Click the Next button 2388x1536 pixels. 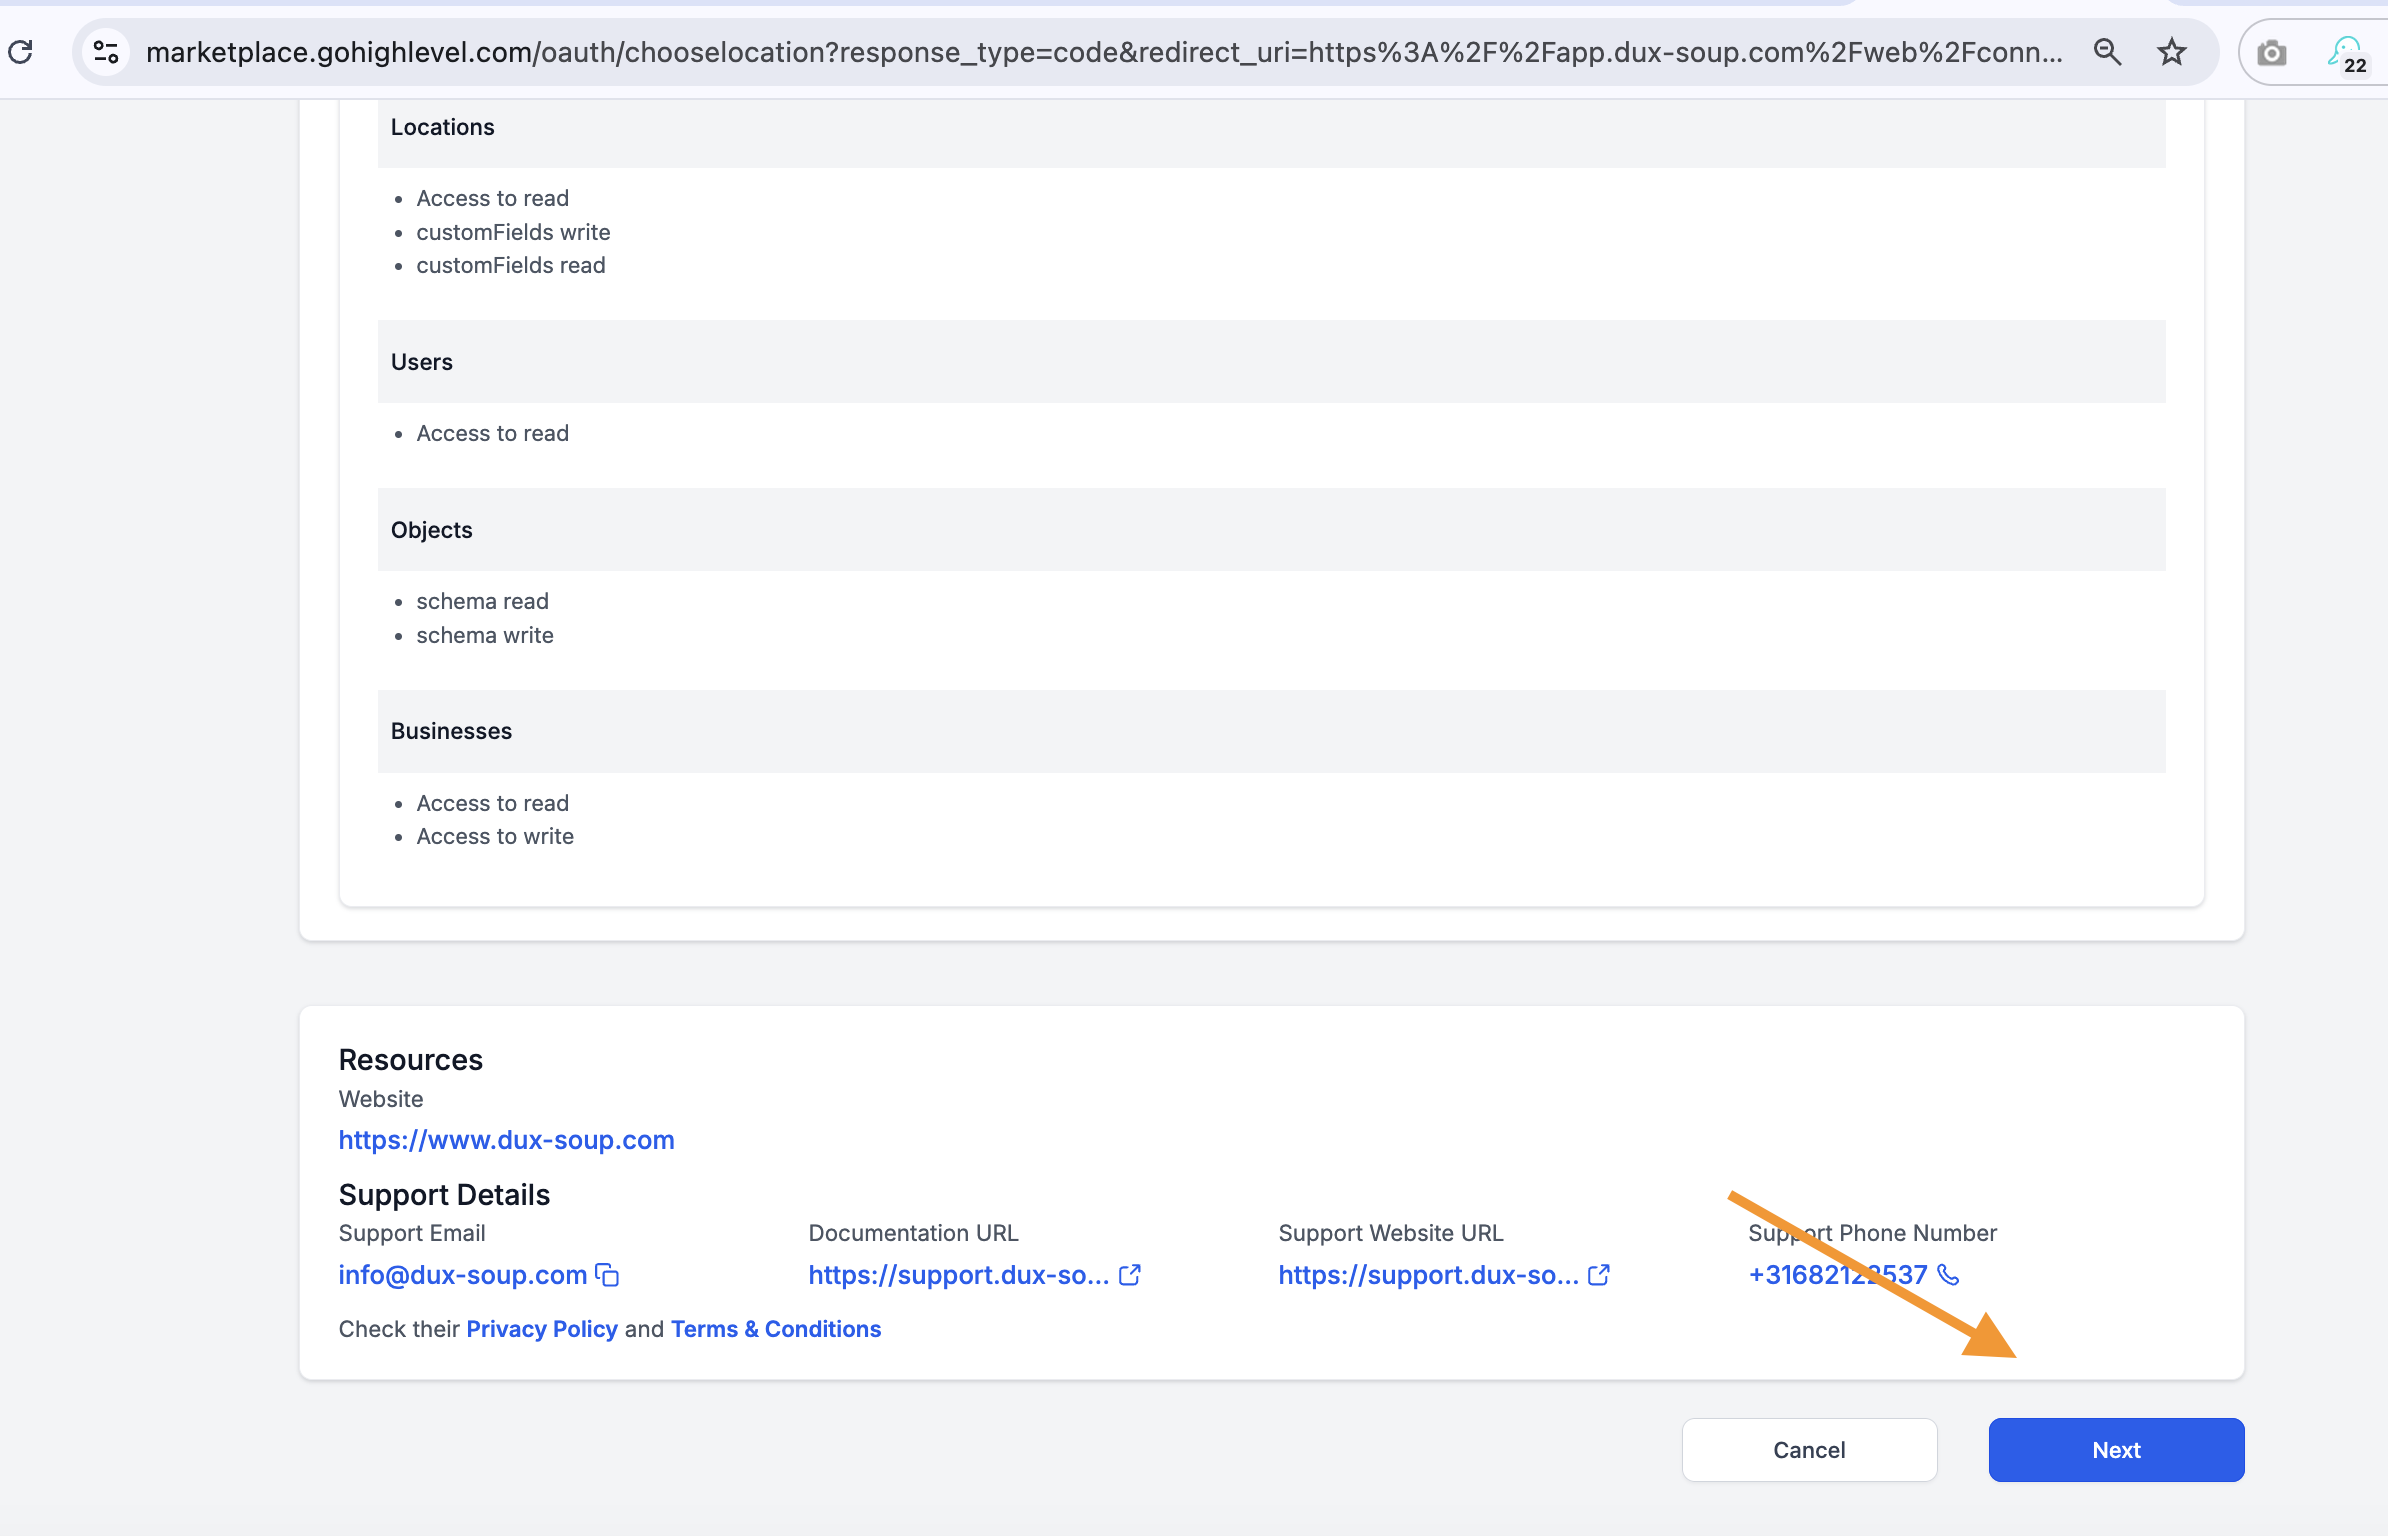coord(2116,1450)
